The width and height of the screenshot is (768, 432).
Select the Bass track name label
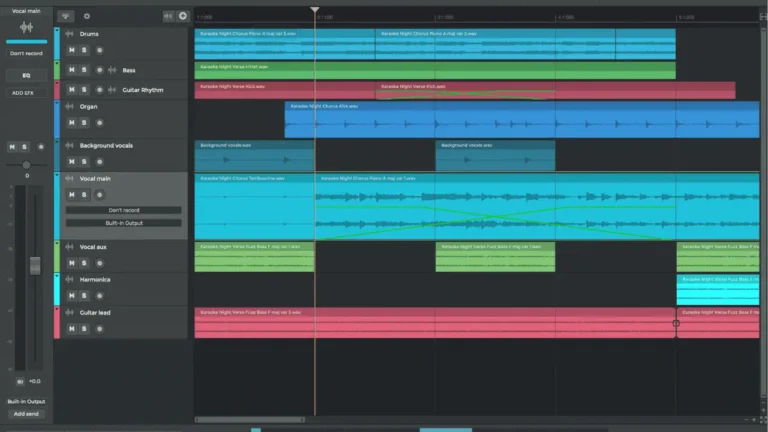pyautogui.click(x=129, y=70)
